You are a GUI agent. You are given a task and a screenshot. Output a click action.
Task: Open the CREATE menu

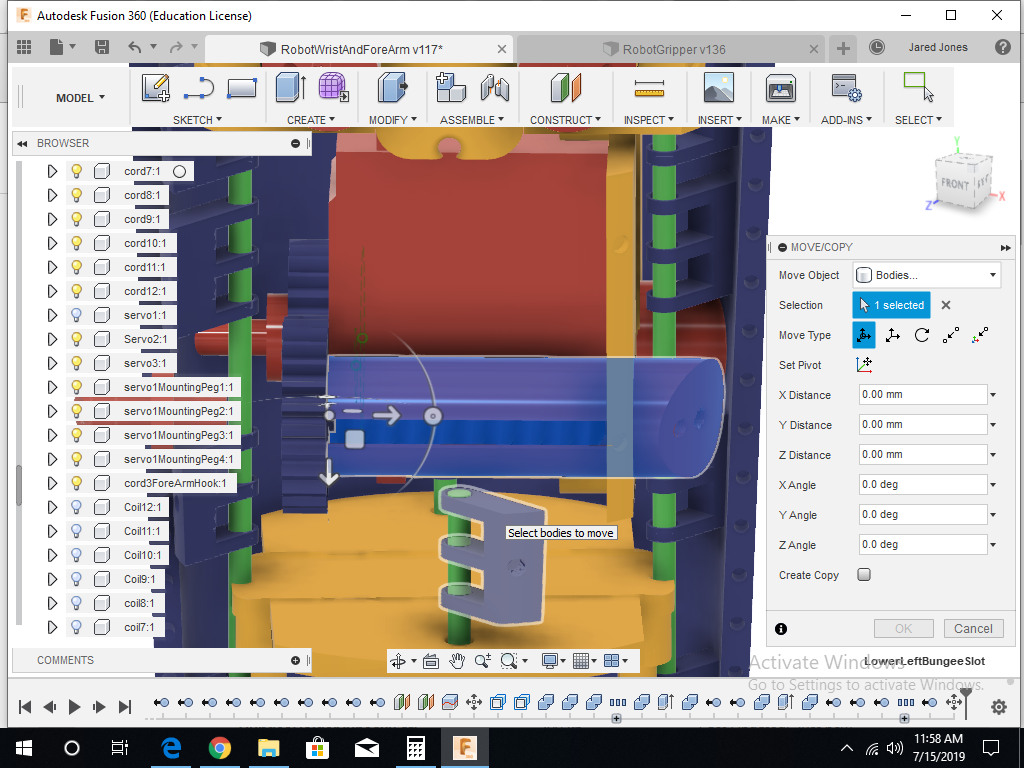pyautogui.click(x=311, y=120)
